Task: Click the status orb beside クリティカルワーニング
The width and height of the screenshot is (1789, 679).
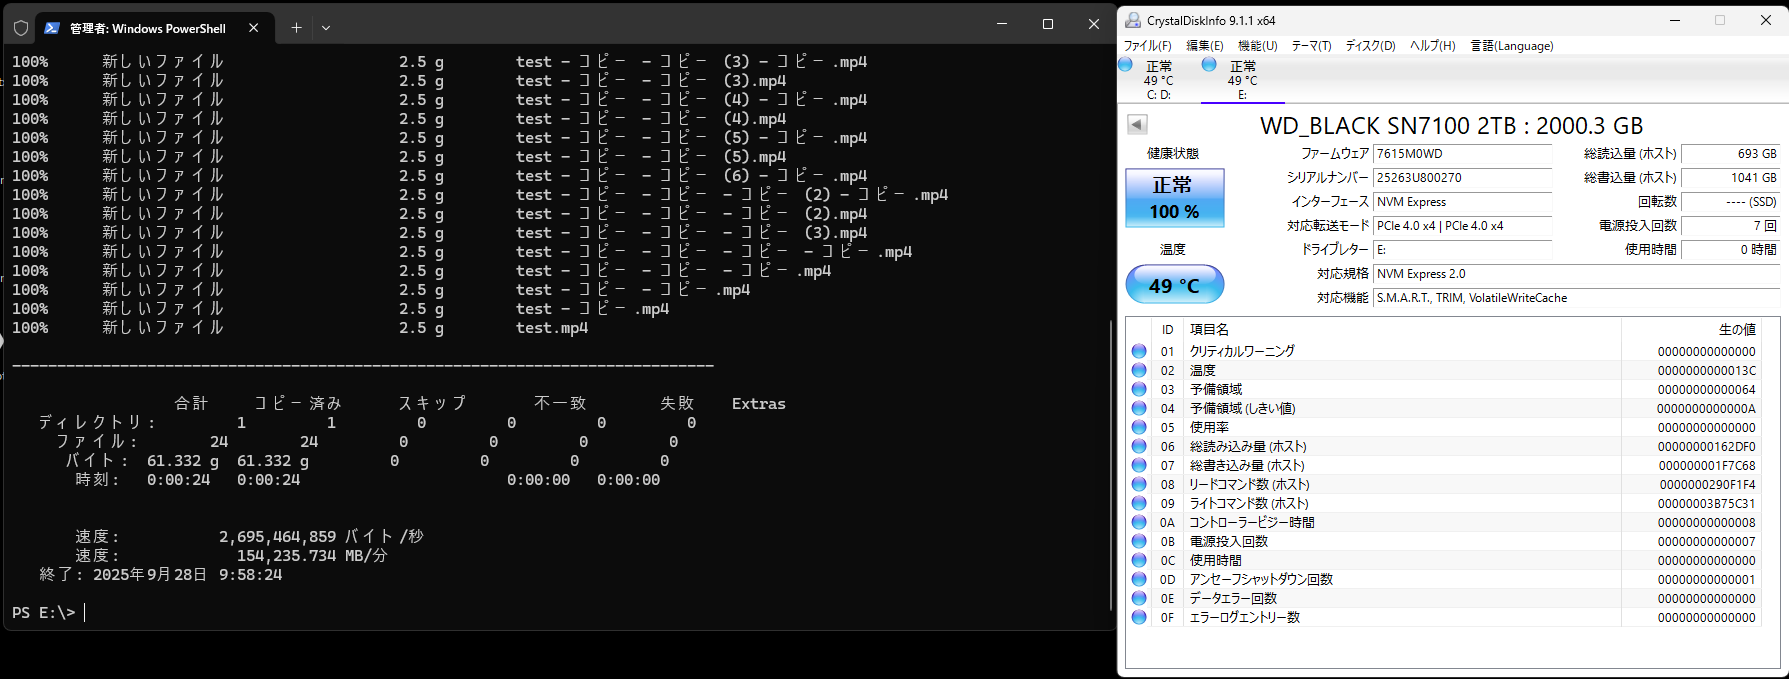Action: (1139, 351)
